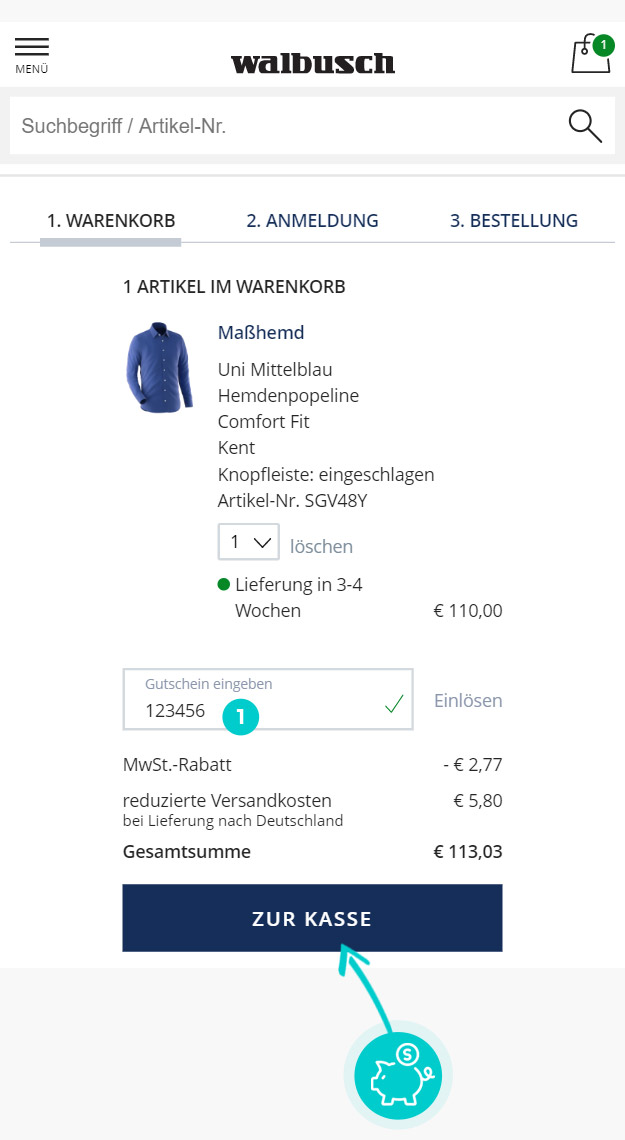Click the green cart count badge
This screenshot has height=1140, width=625.
pyautogui.click(x=603, y=45)
